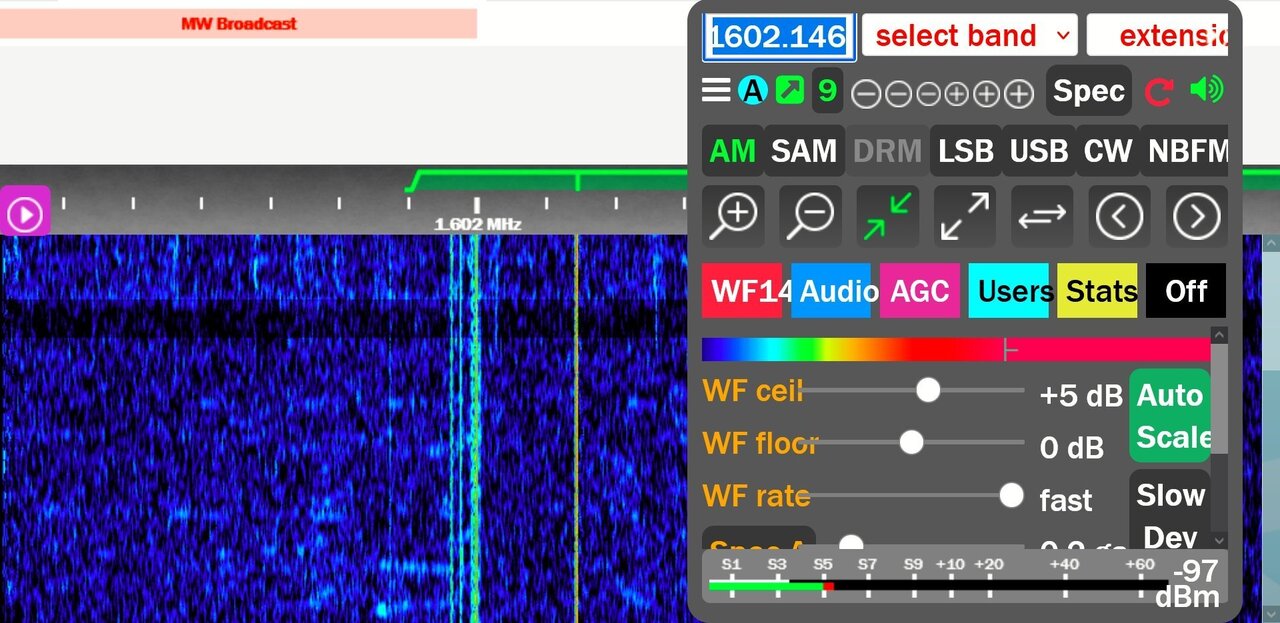Enable AM demodulation mode

click(x=732, y=150)
